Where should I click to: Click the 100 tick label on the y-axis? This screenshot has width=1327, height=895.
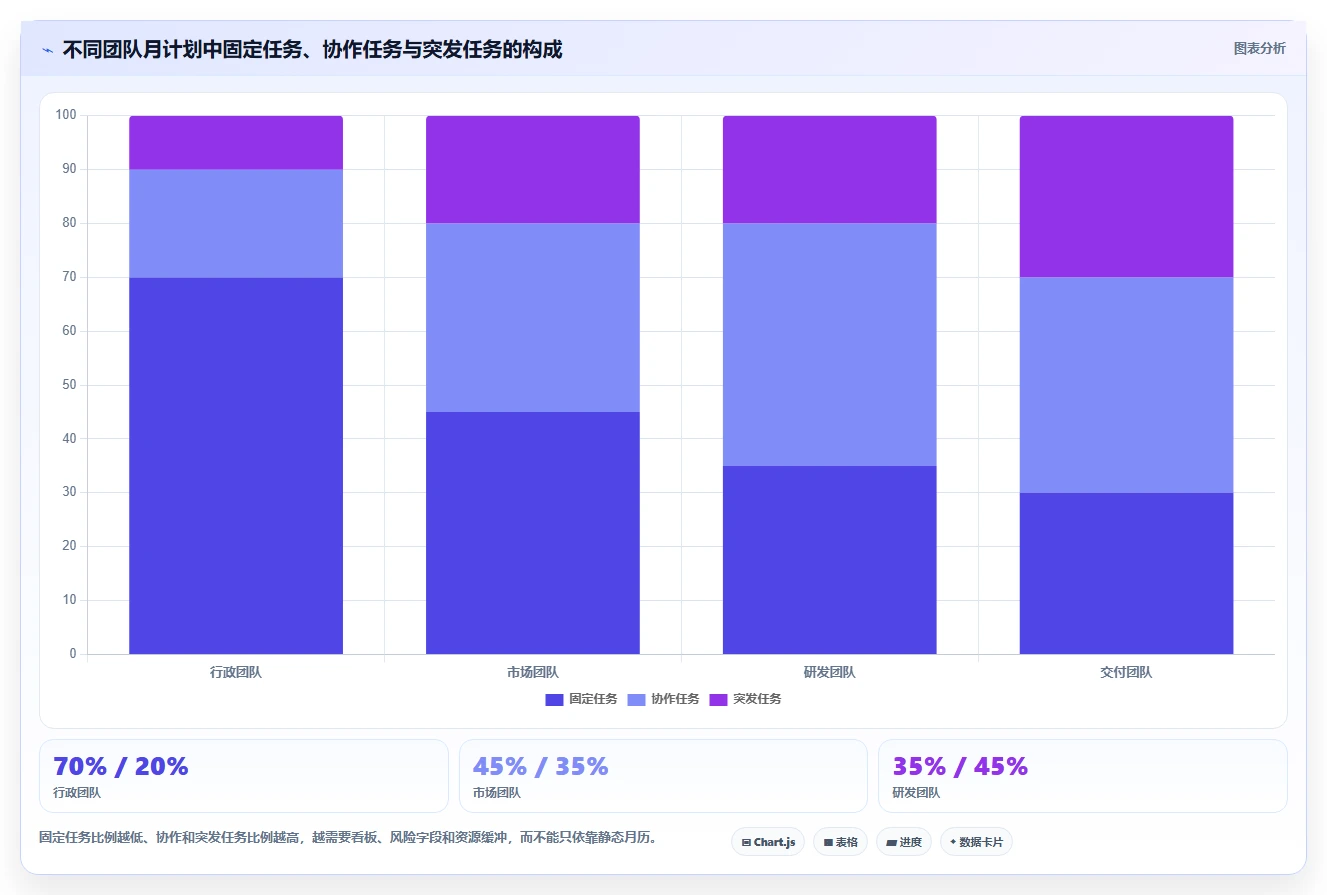pos(66,115)
